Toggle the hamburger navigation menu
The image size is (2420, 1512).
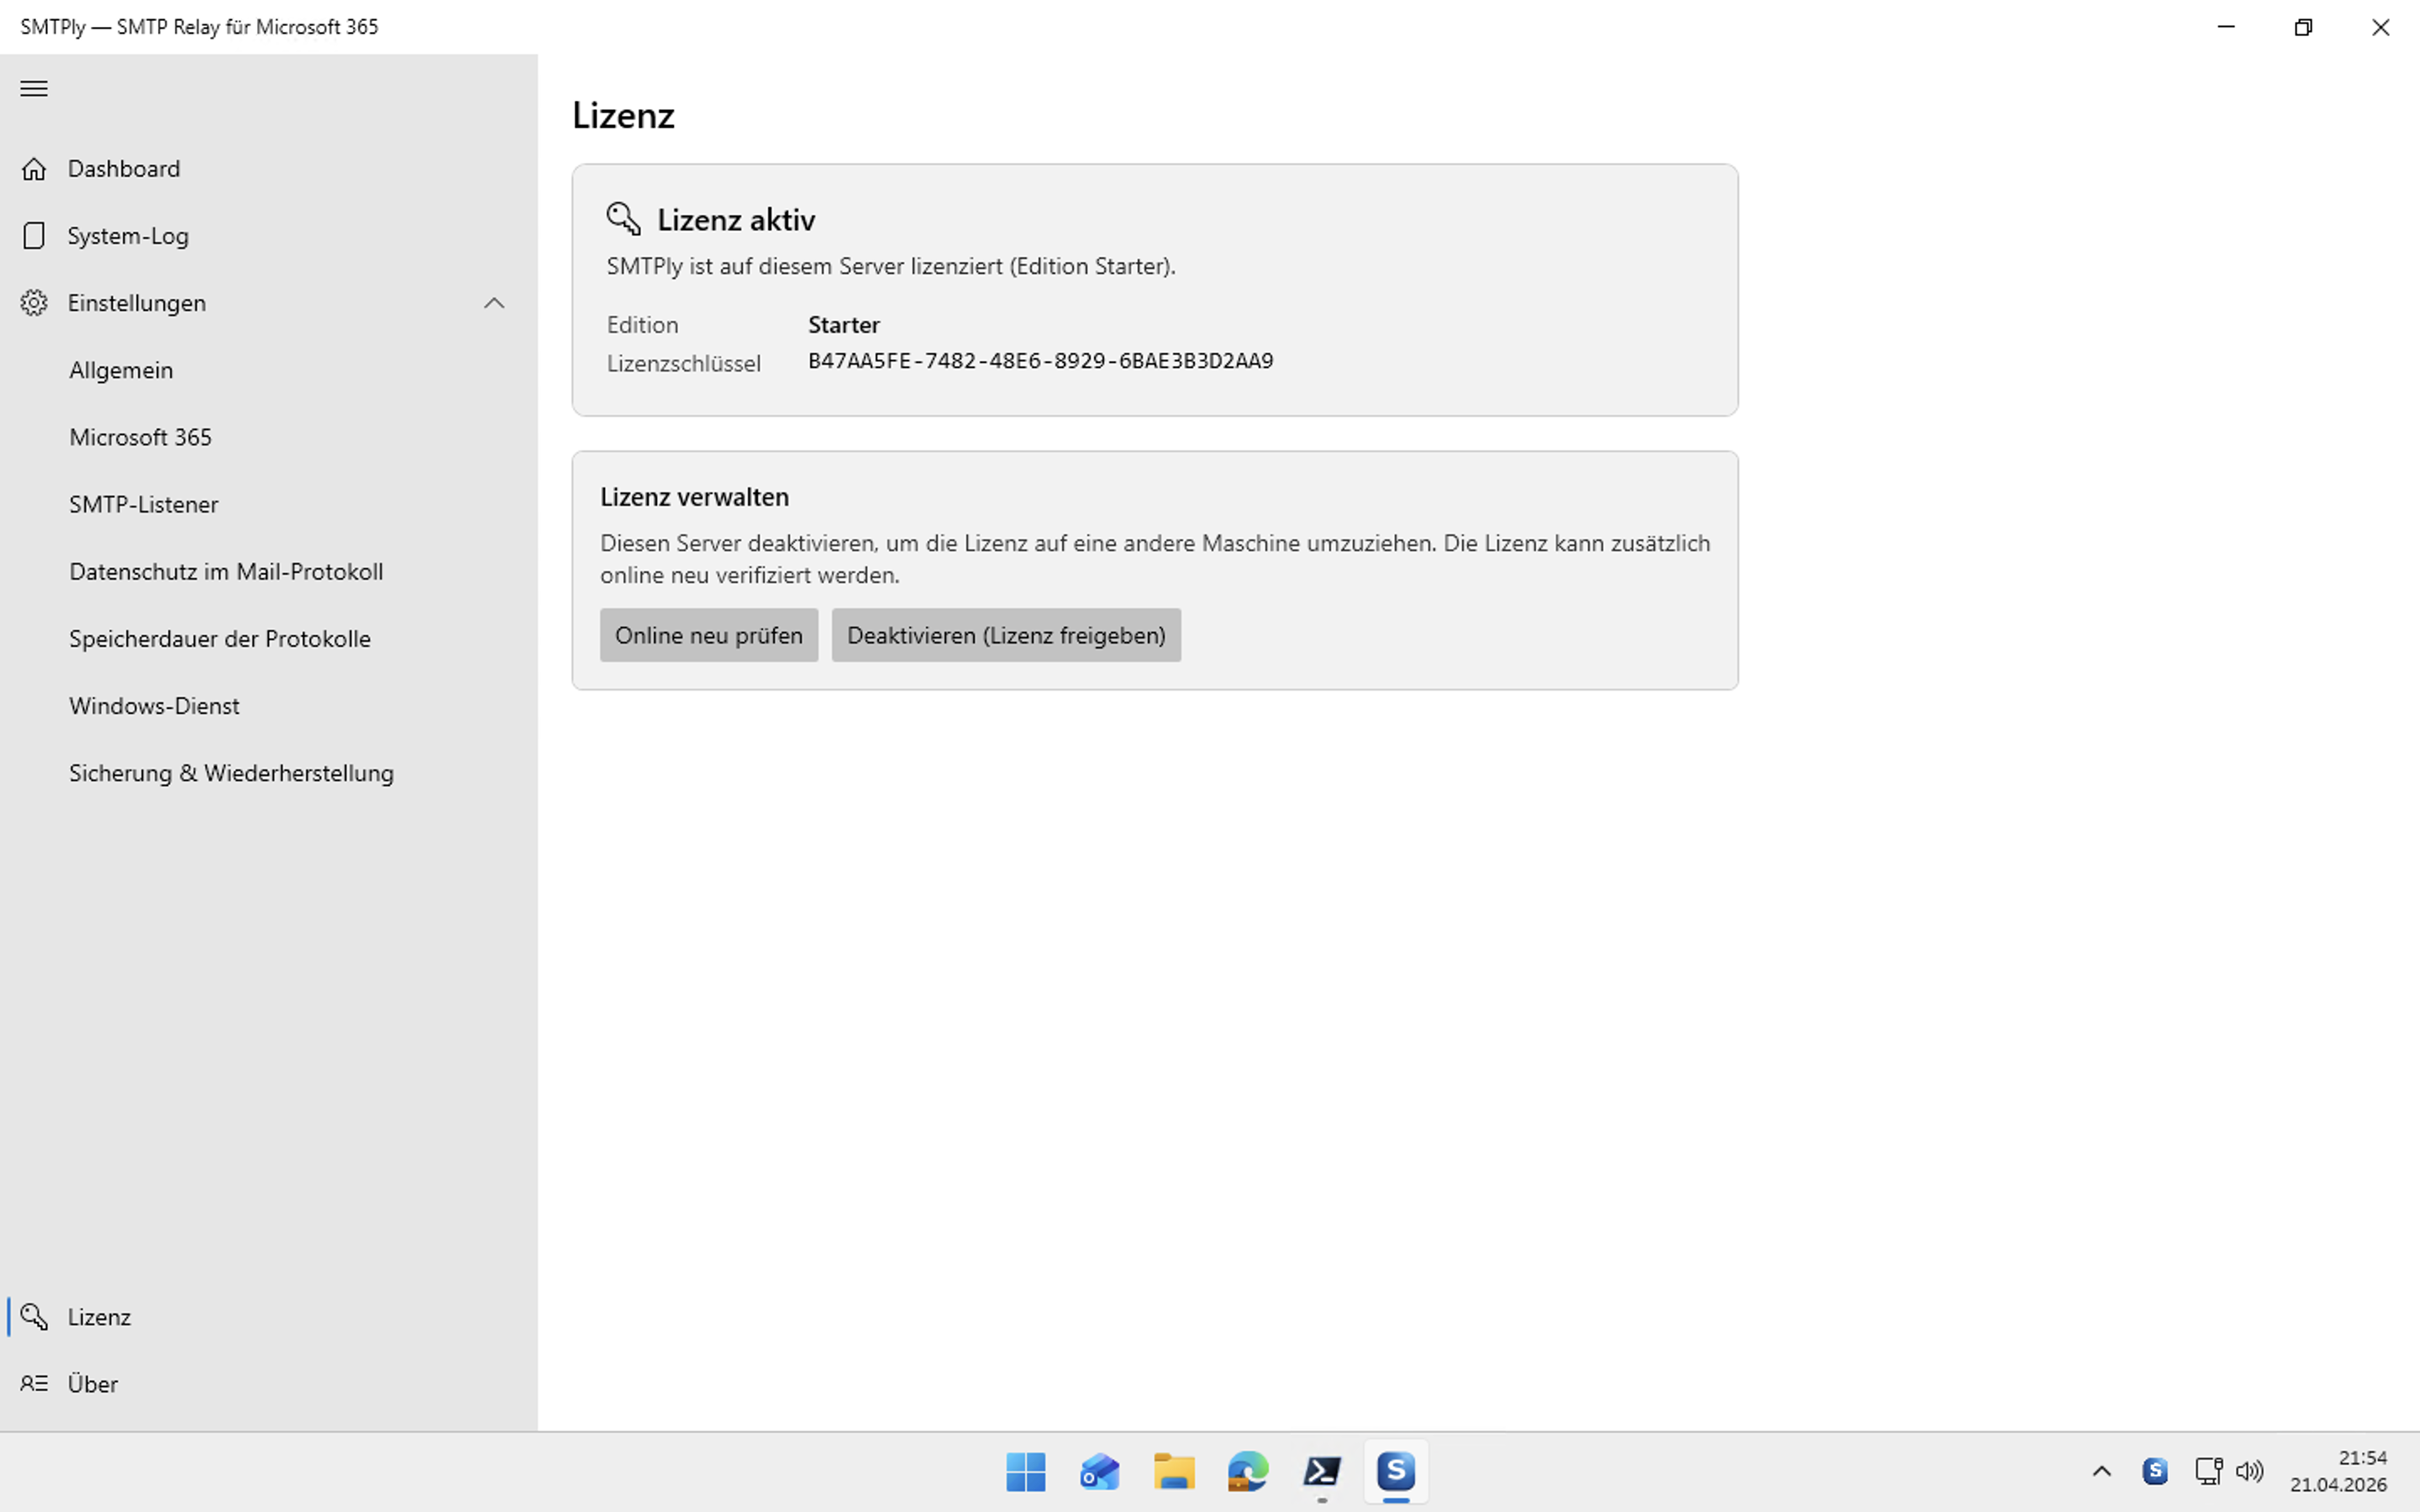pyautogui.click(x=34, y=88)
